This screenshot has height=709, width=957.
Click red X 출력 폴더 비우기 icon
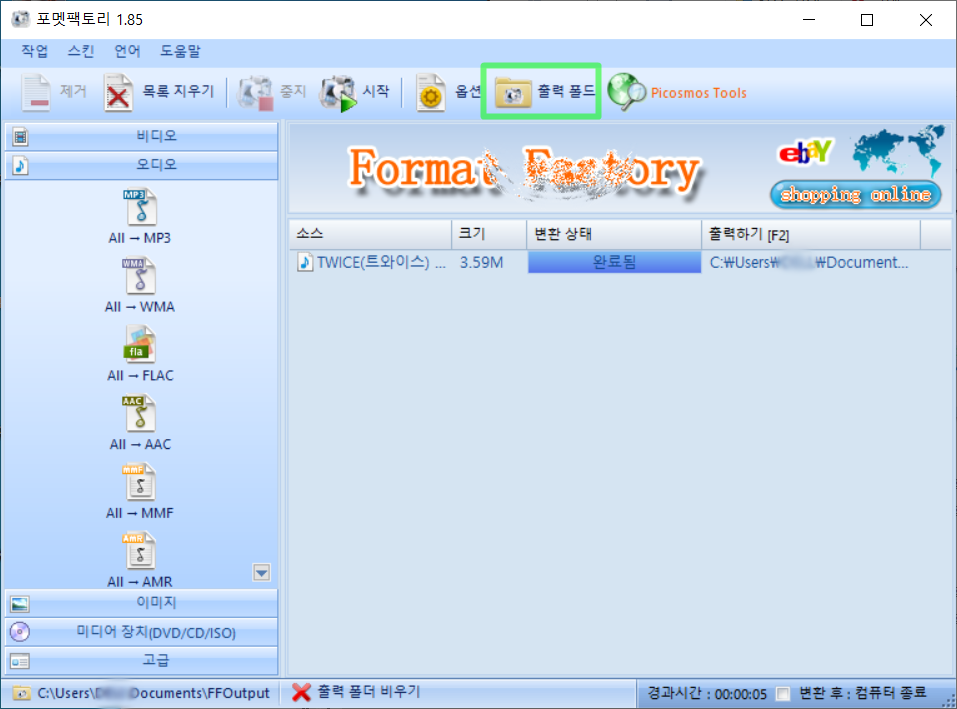(x=301, y=692)
